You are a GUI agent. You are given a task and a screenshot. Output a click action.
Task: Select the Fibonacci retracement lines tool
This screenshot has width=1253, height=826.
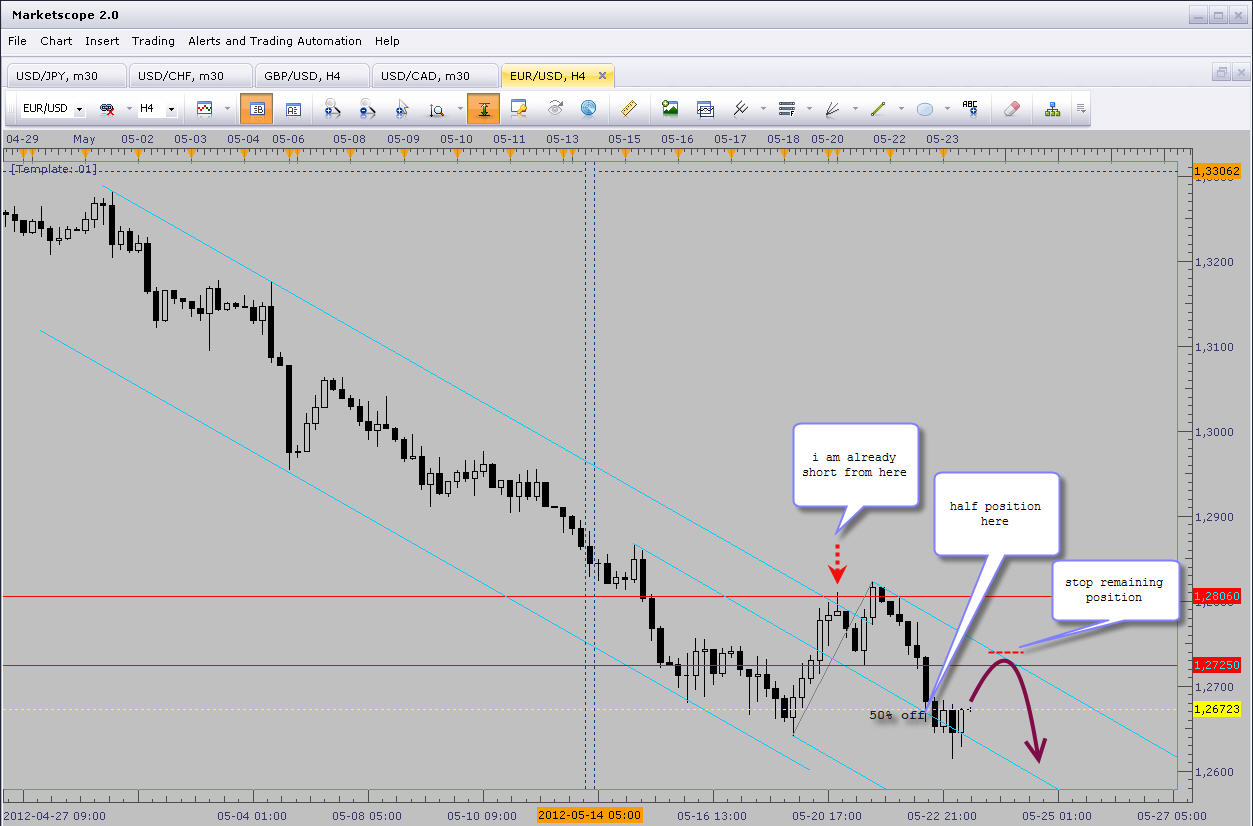[786, 108]
